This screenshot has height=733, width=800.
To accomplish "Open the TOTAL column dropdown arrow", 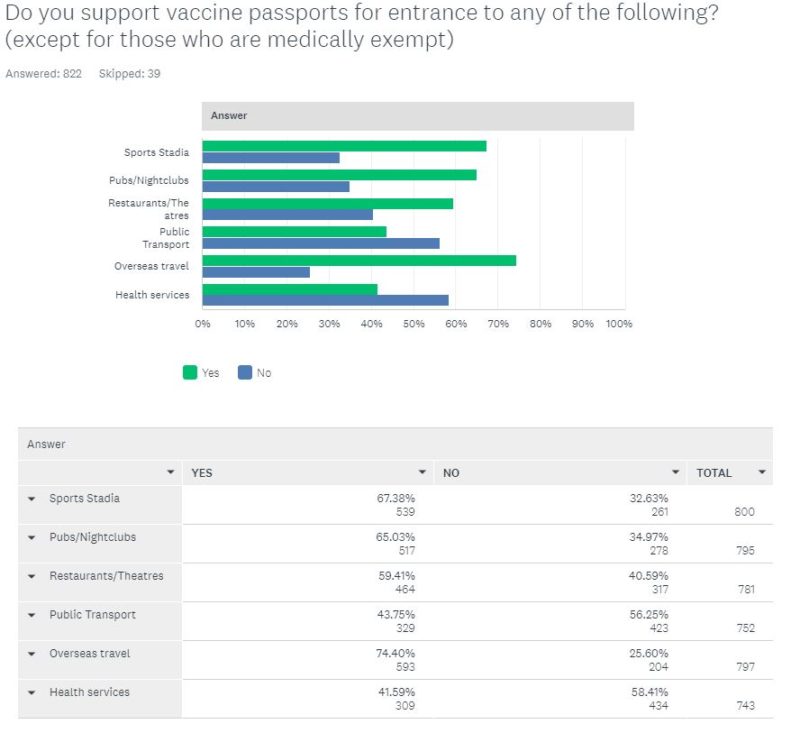I will [x=762, y=472].
